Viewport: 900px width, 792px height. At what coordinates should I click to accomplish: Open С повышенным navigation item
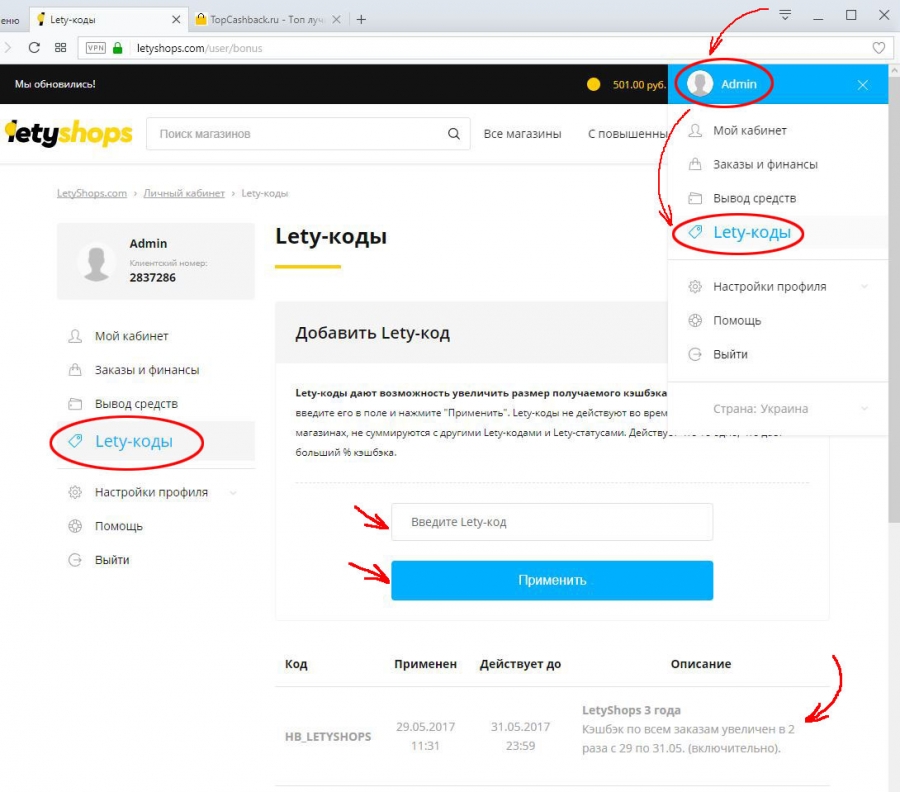tap(627, 134)
